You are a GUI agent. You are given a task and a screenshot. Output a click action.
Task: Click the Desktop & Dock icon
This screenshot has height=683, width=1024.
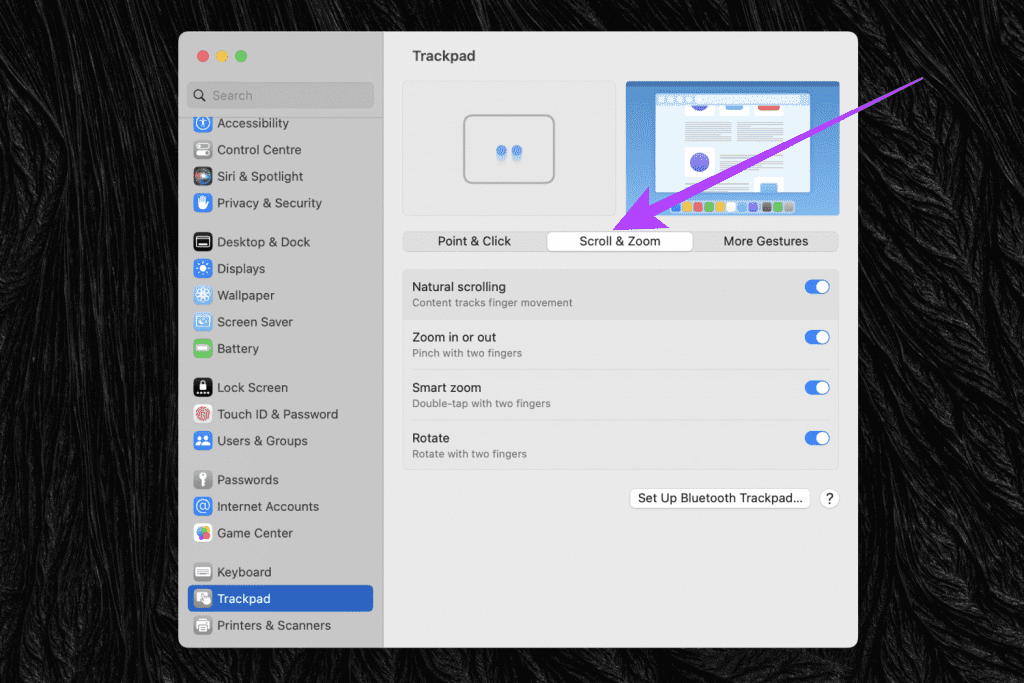[x=202, y=242]
